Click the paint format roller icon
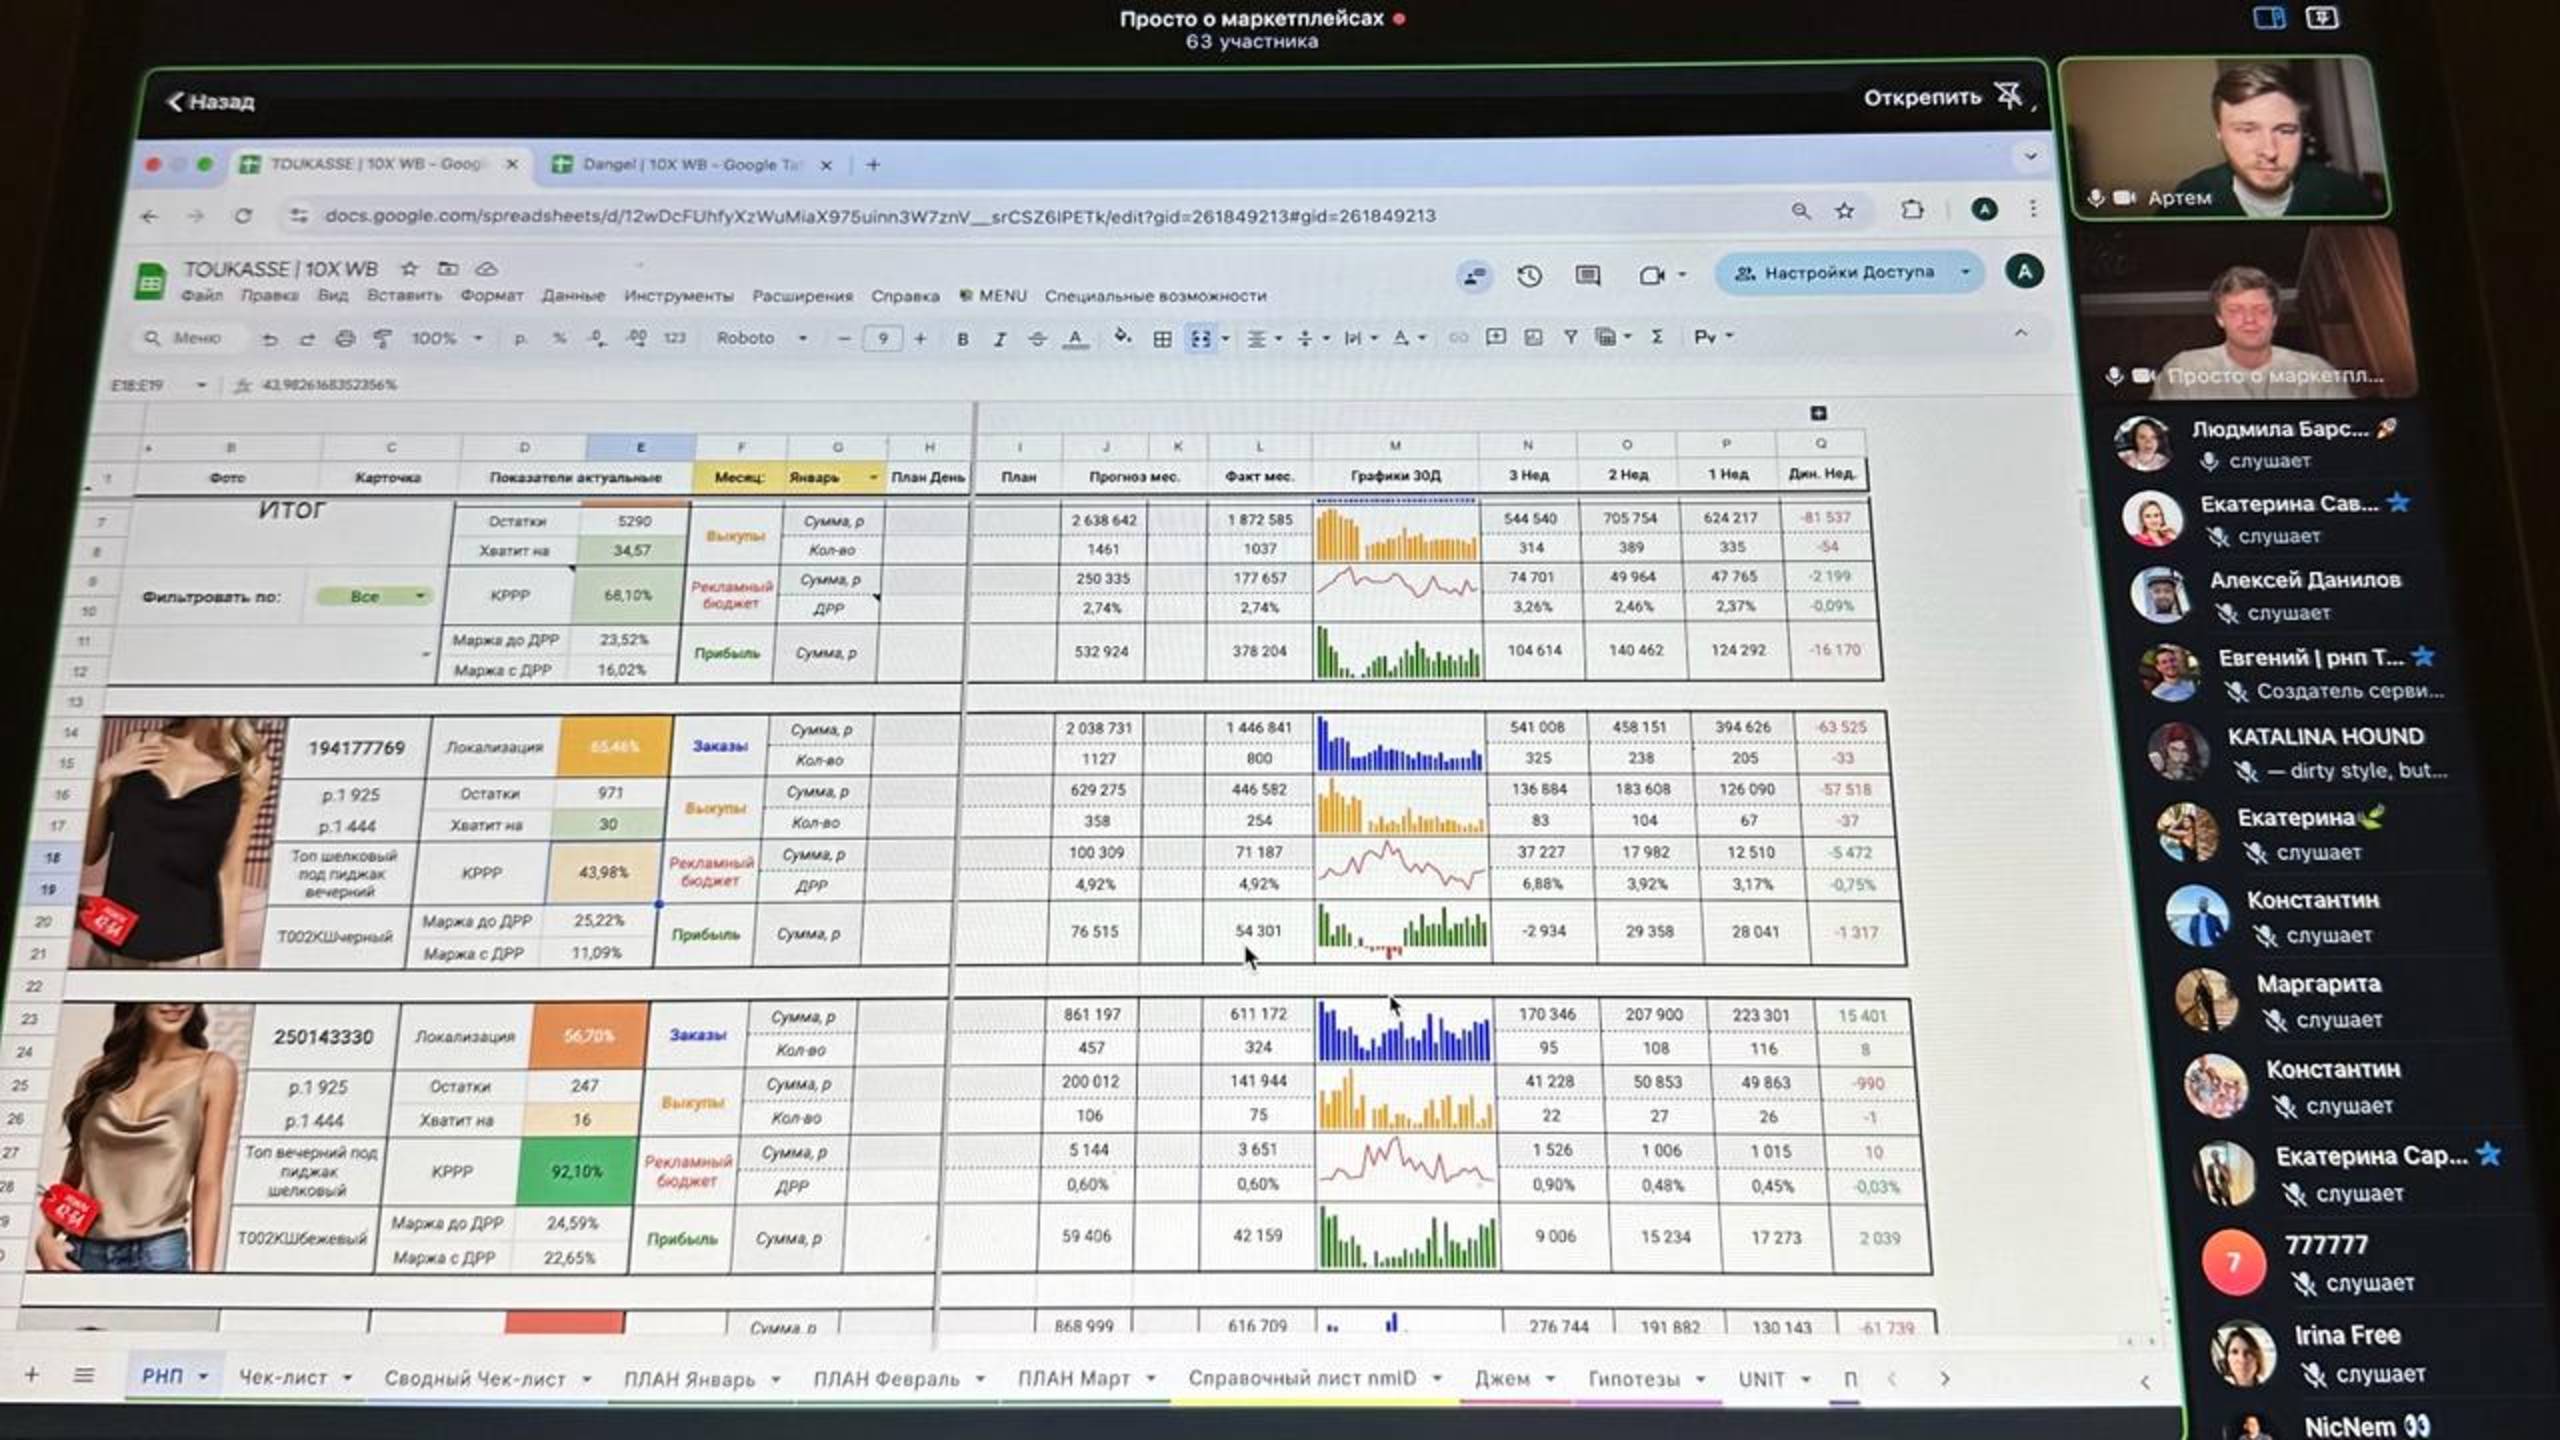The width and height of the screenshot is (2560, 1440). coord(382,339)
